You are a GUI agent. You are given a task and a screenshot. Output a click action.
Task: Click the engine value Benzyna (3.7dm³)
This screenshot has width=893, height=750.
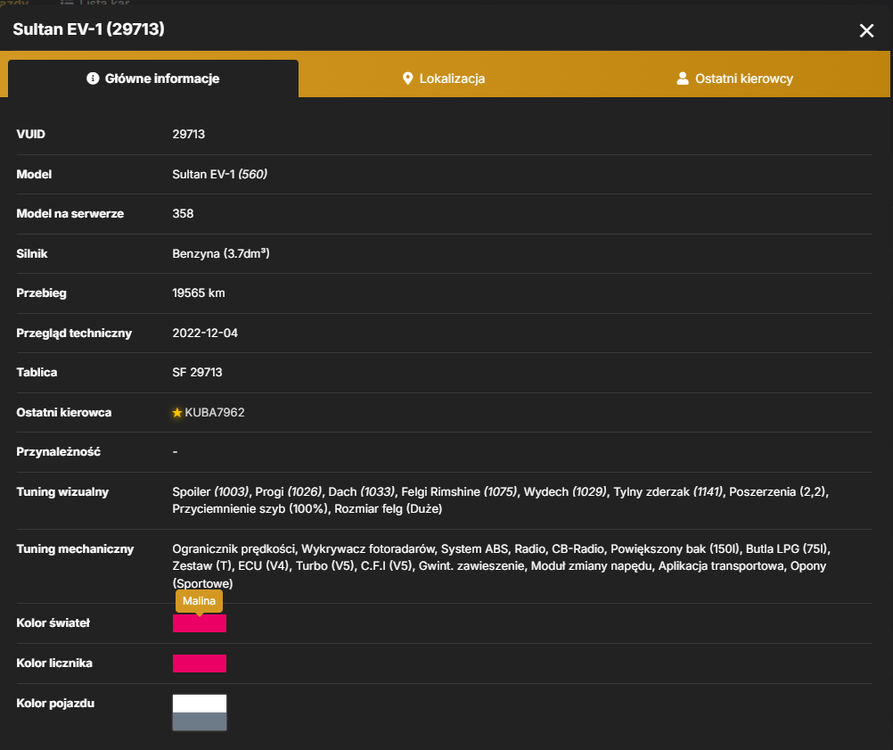(x=221, y=253)
